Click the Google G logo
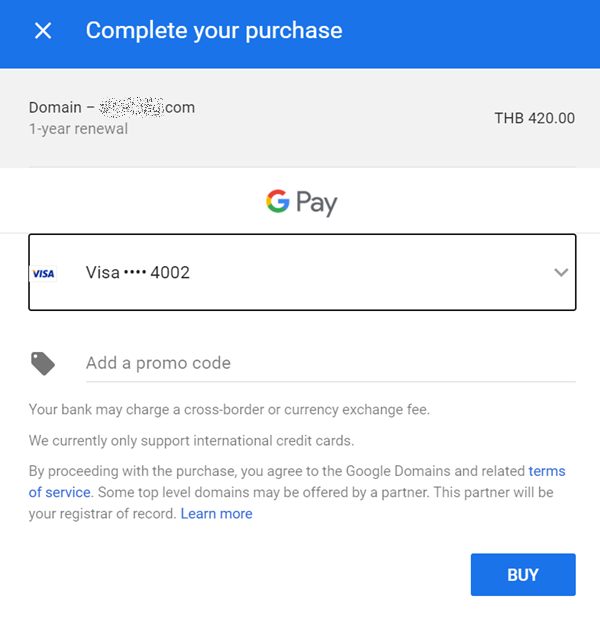600x624 pixels. (x=277, y=202)
